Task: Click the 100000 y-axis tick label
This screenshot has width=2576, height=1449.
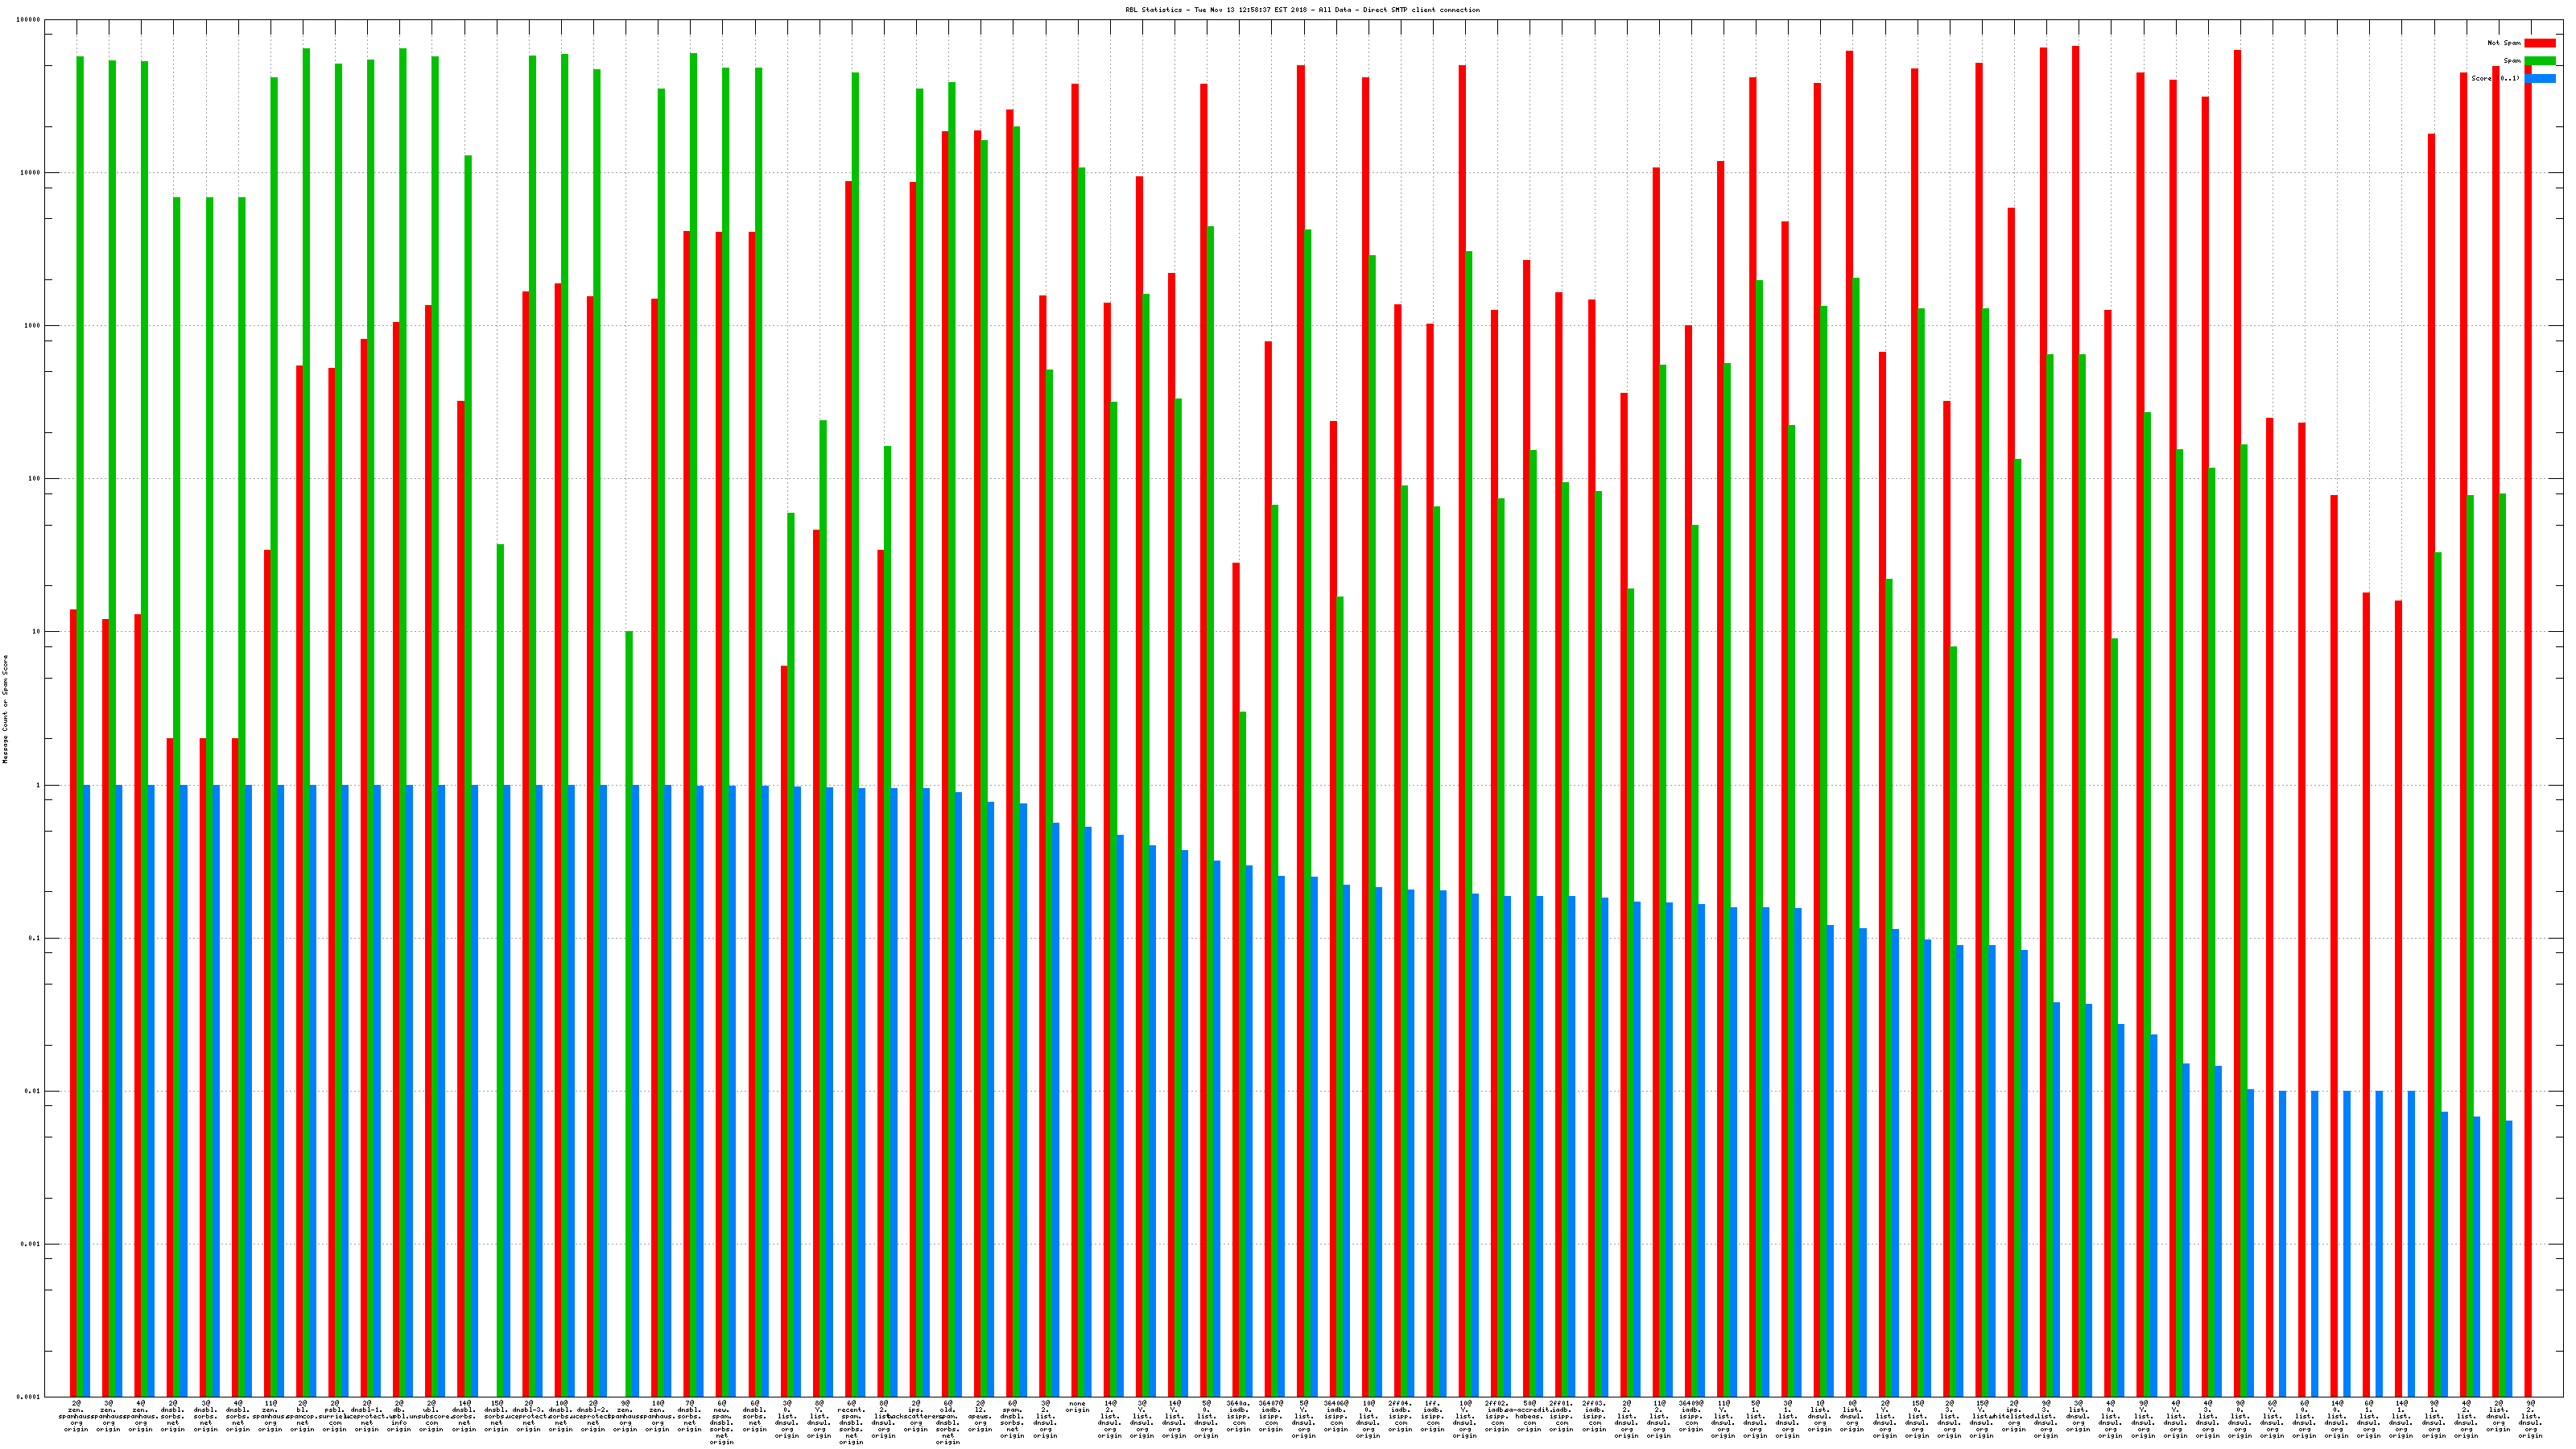Action: [27, 20]
